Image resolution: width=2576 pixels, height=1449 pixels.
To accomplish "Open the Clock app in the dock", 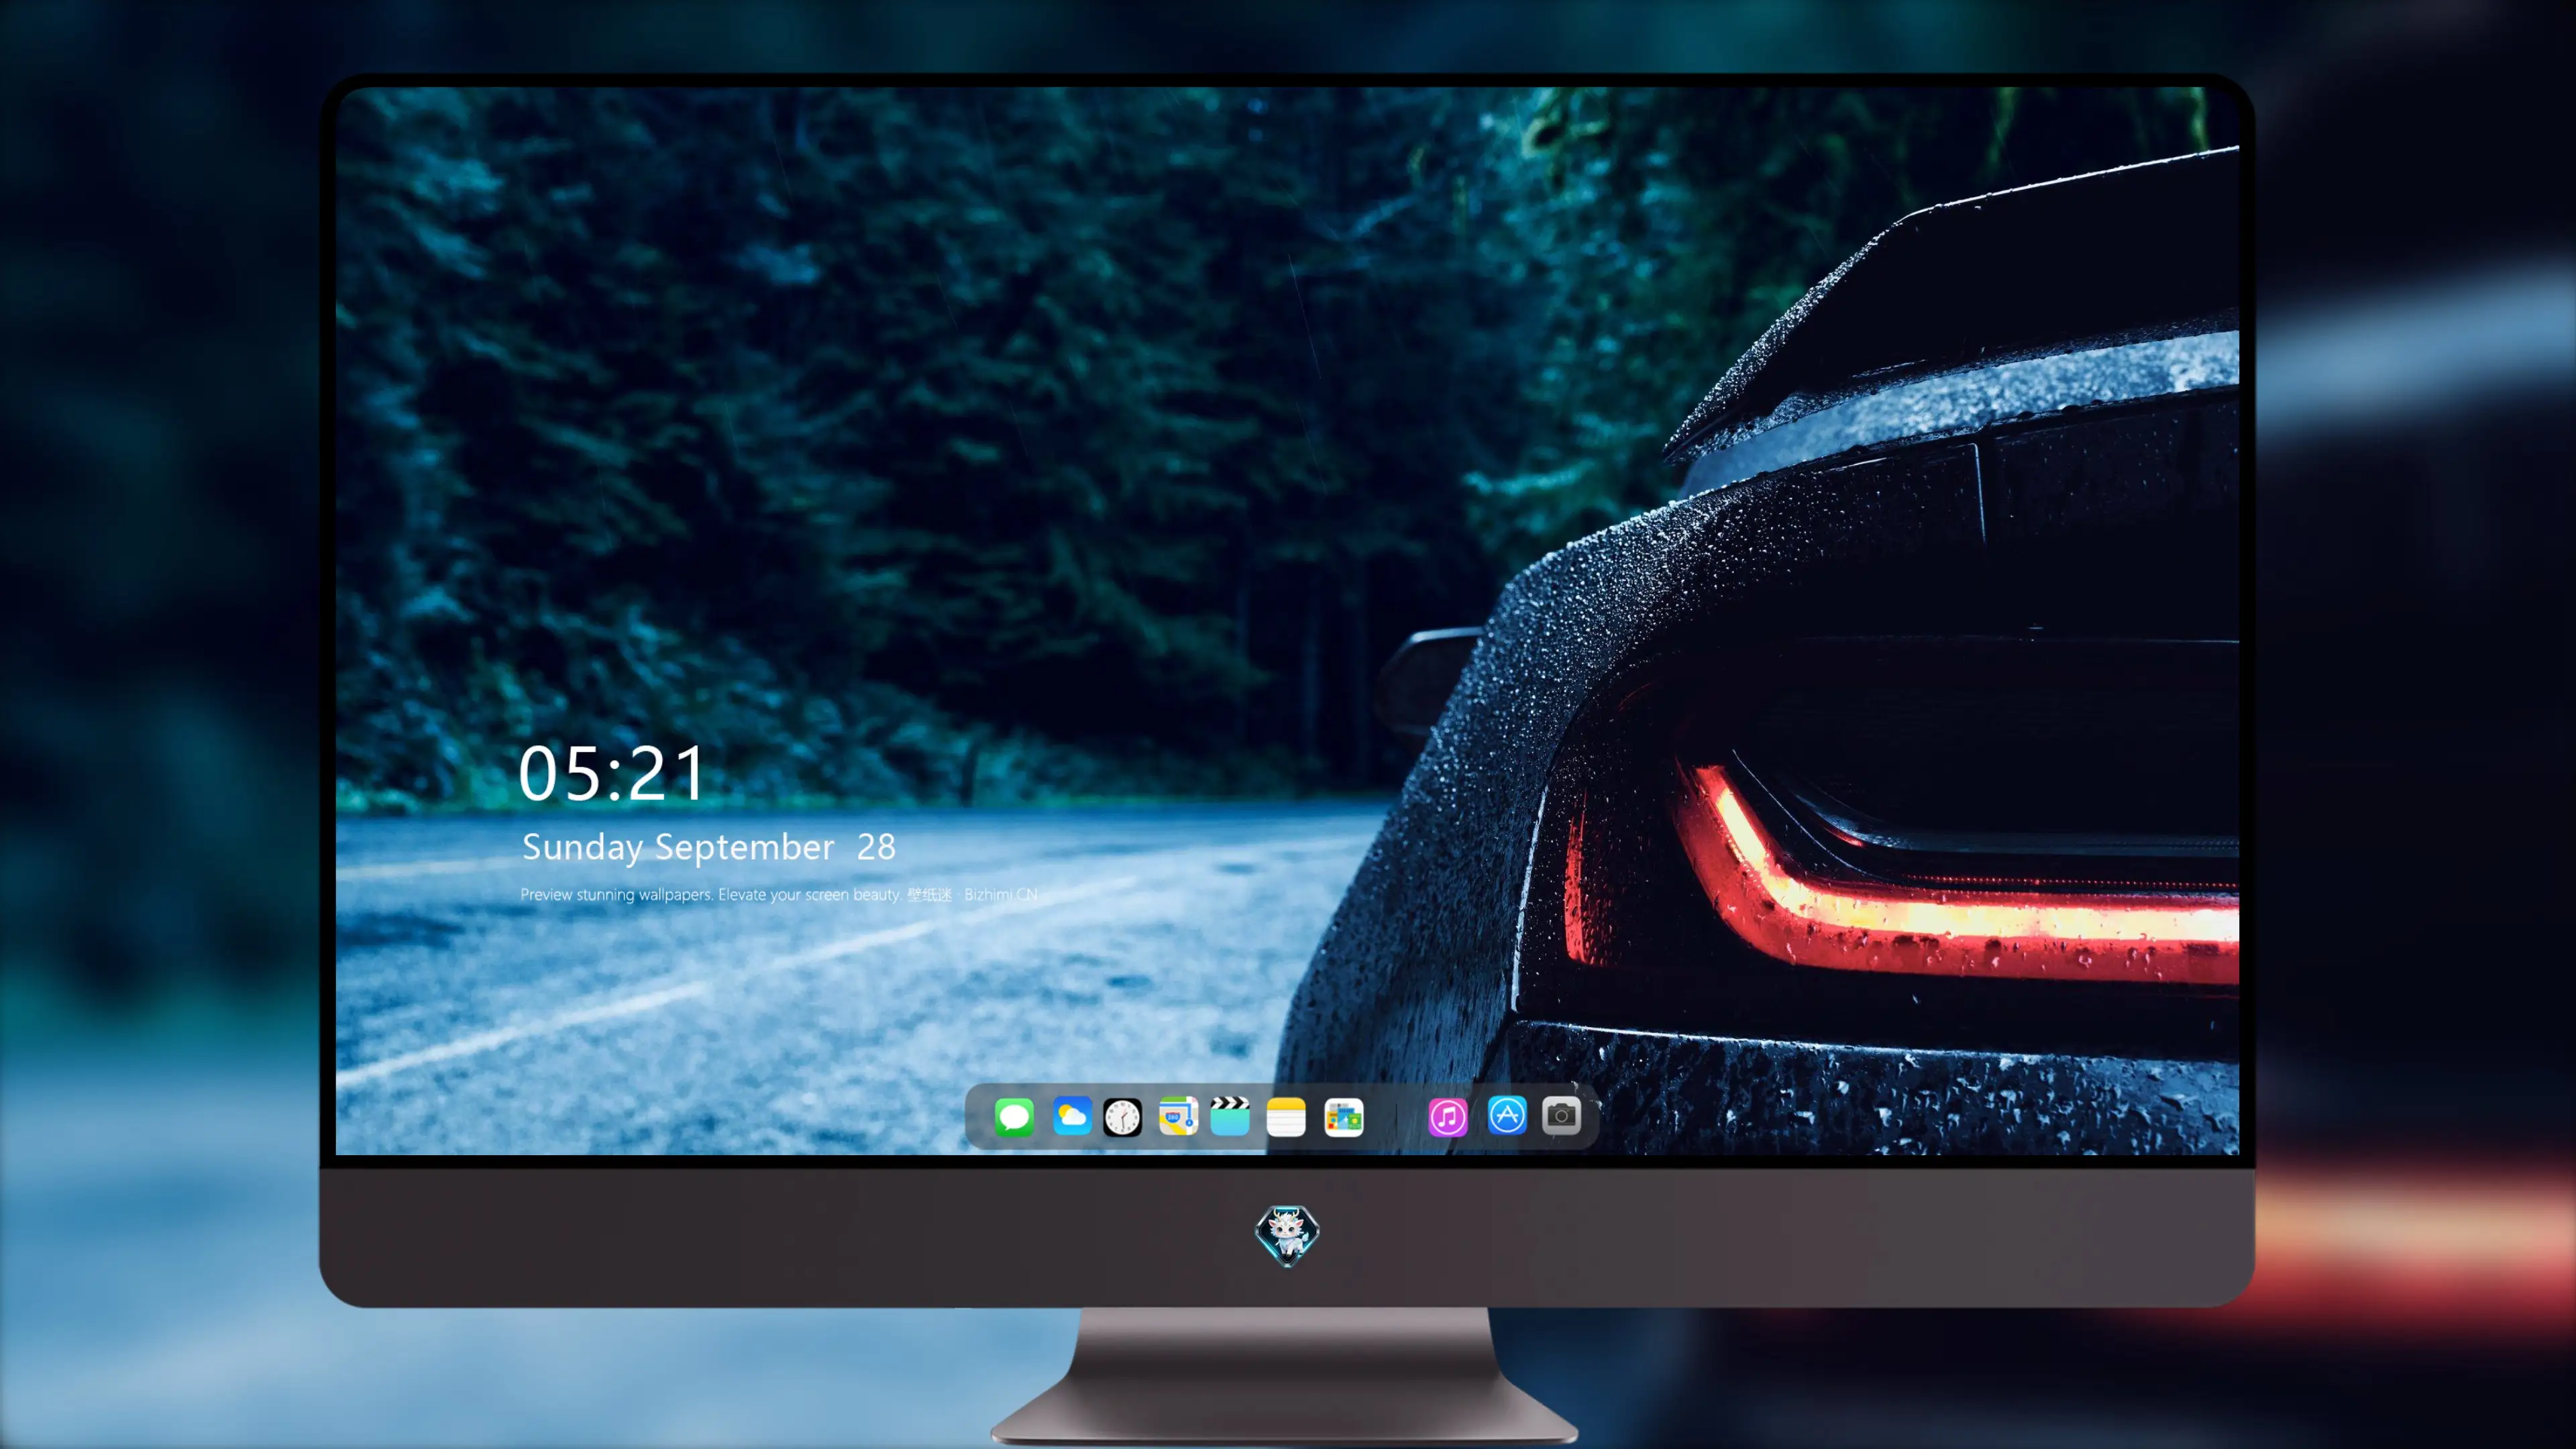I will click(1122, 1117).
